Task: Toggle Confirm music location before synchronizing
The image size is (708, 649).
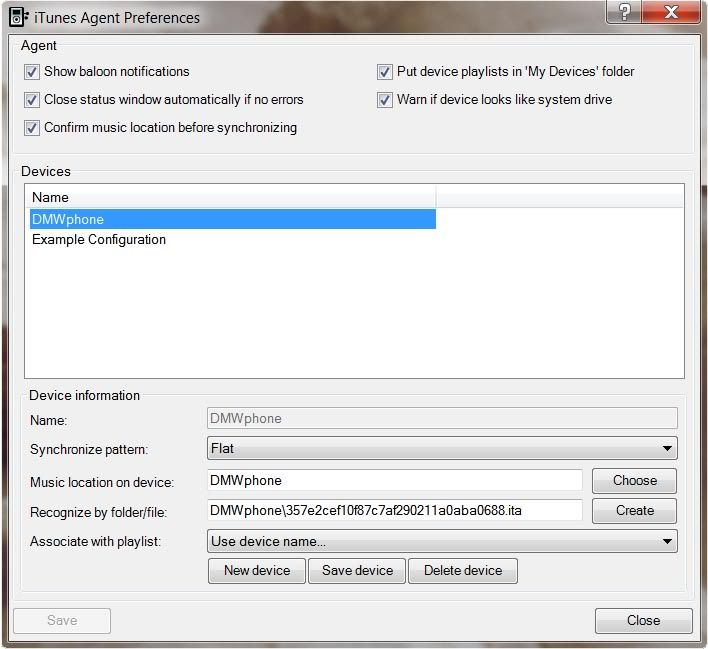Action: 33,128
